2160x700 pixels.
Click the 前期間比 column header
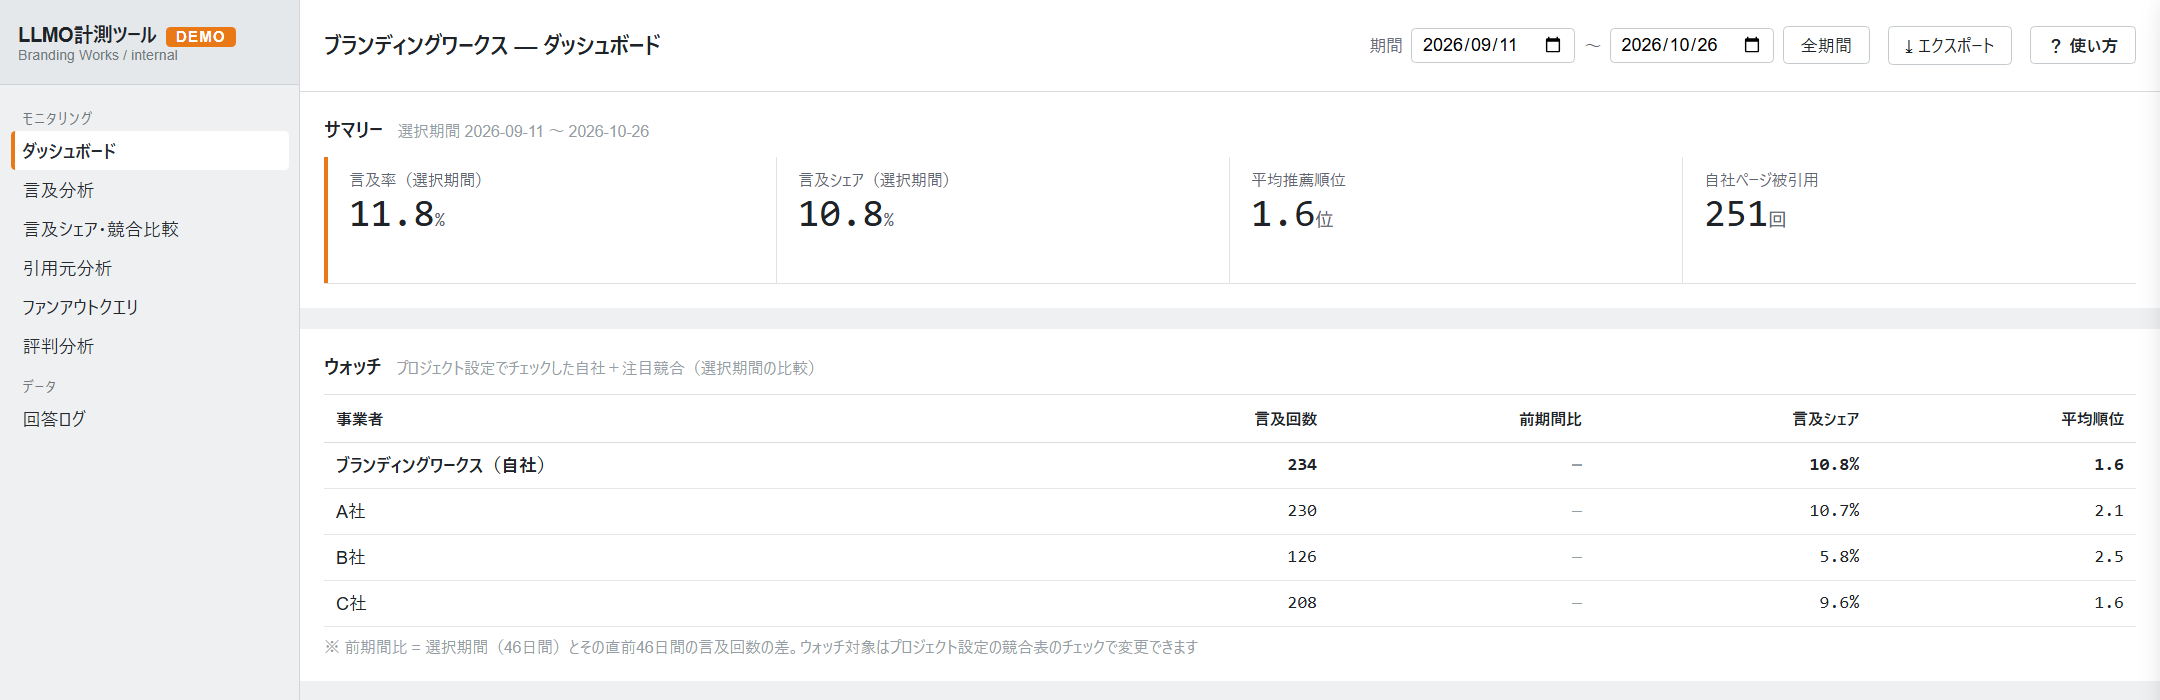pos(1550,419)
